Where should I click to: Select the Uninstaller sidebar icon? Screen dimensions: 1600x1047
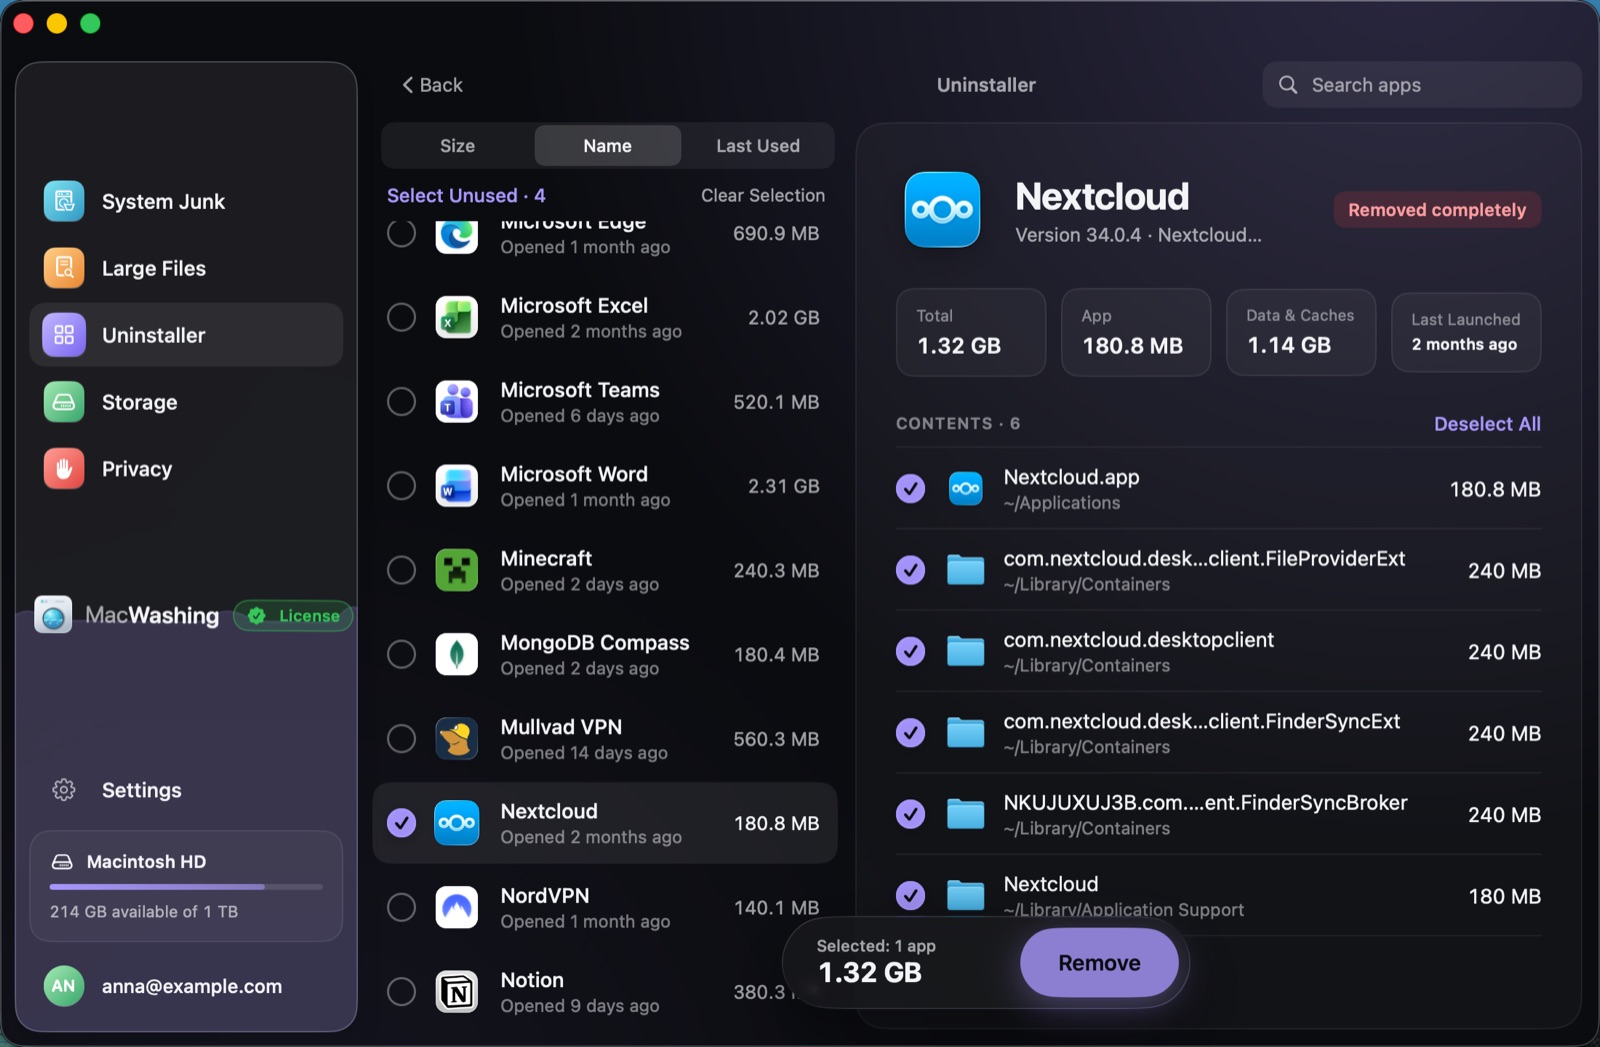(x=64, y=335)
